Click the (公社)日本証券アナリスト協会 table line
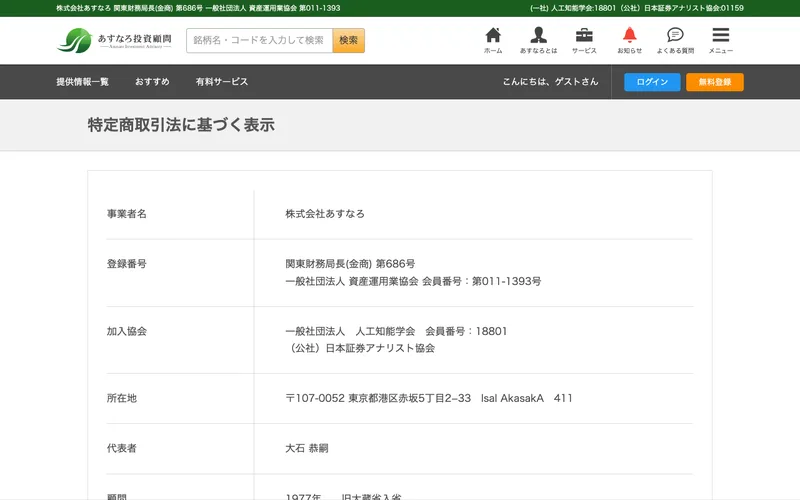 click(x=360, y=348)
